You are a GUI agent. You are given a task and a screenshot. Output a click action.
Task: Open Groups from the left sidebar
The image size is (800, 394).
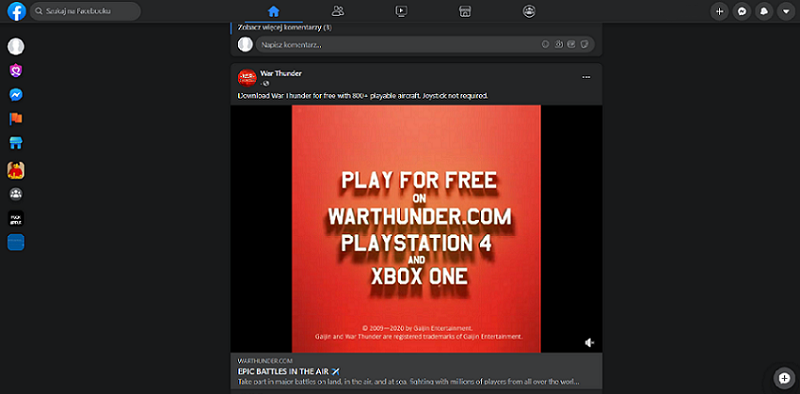point(16,194)
